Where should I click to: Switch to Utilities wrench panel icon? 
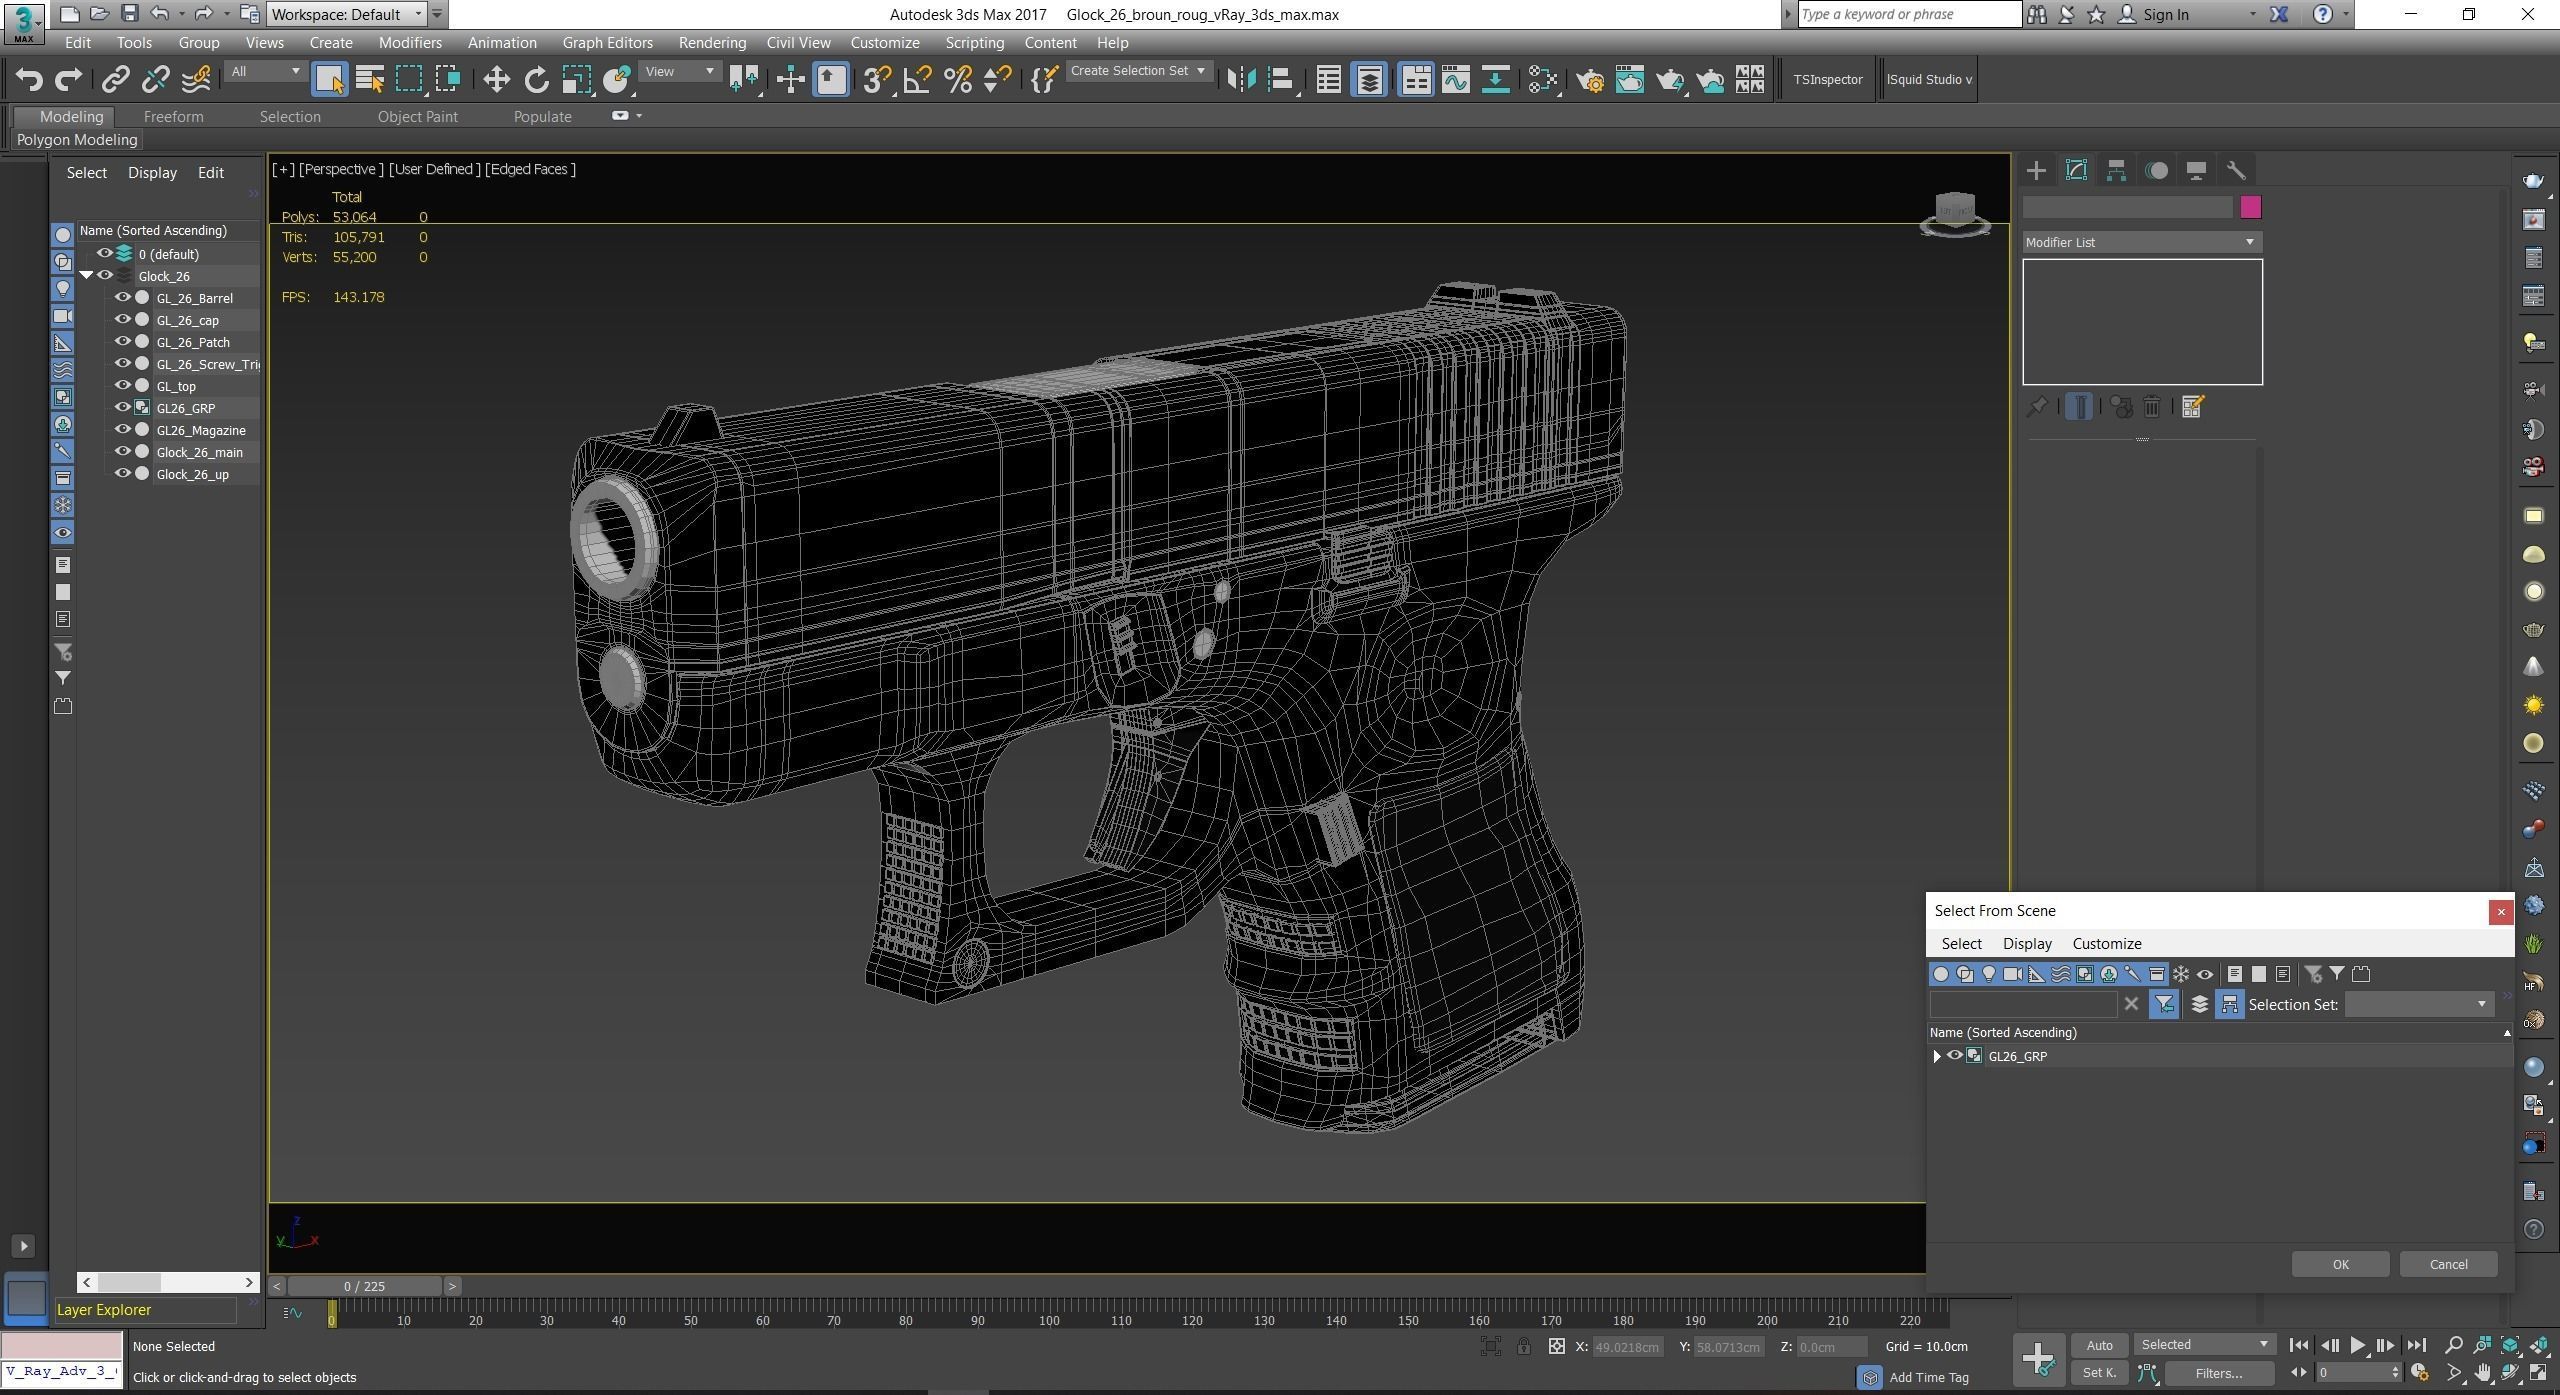coord(2236,170)
